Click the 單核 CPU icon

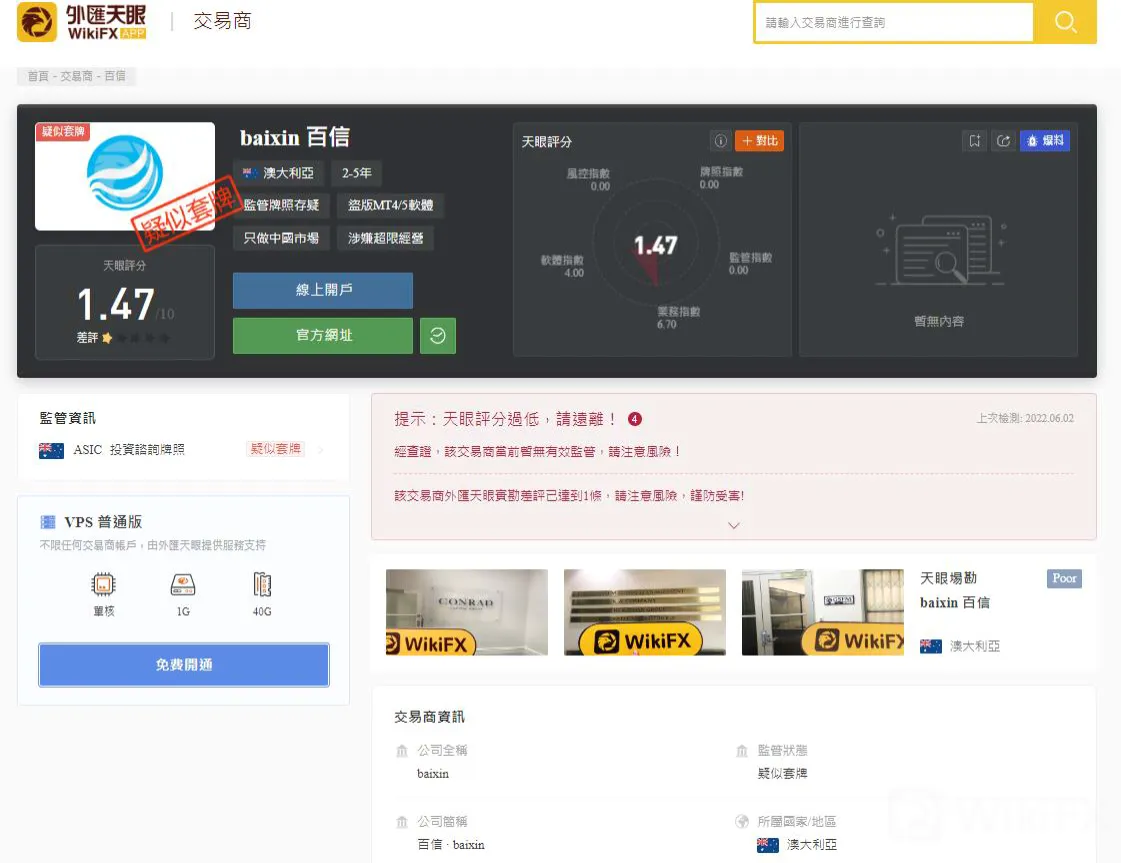point(104,585)
